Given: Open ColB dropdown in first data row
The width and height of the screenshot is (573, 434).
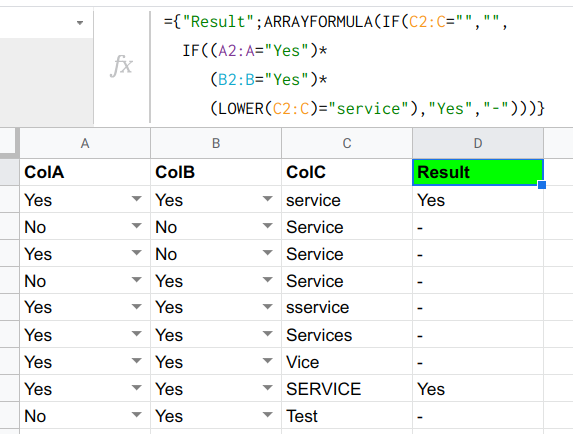Looking at the screenshot, I should [268, 199].
